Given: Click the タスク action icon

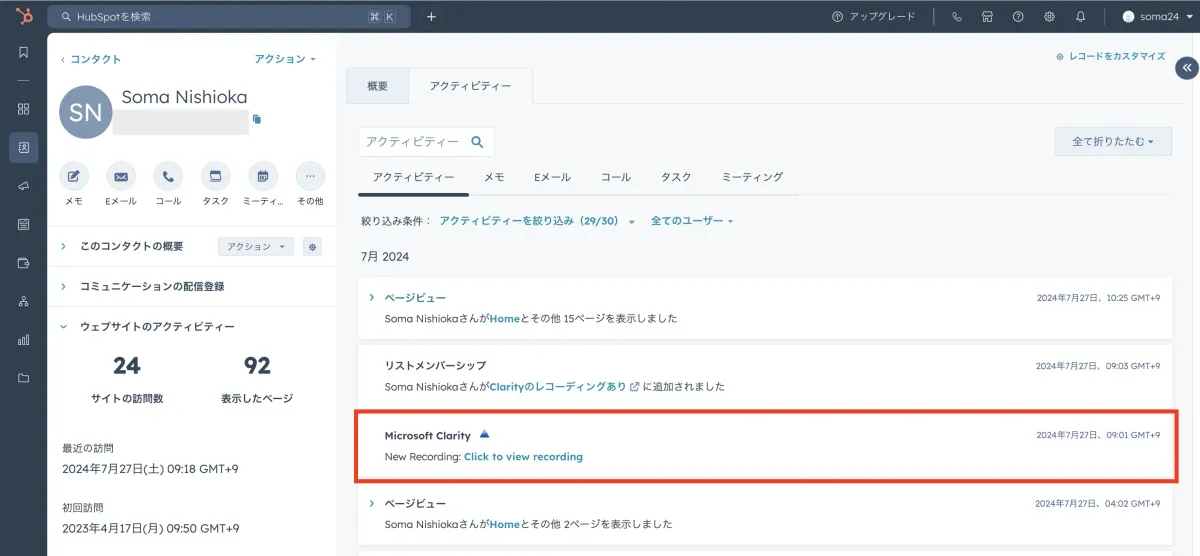Looking at the screenshot, I should click(x=215, y=176).
